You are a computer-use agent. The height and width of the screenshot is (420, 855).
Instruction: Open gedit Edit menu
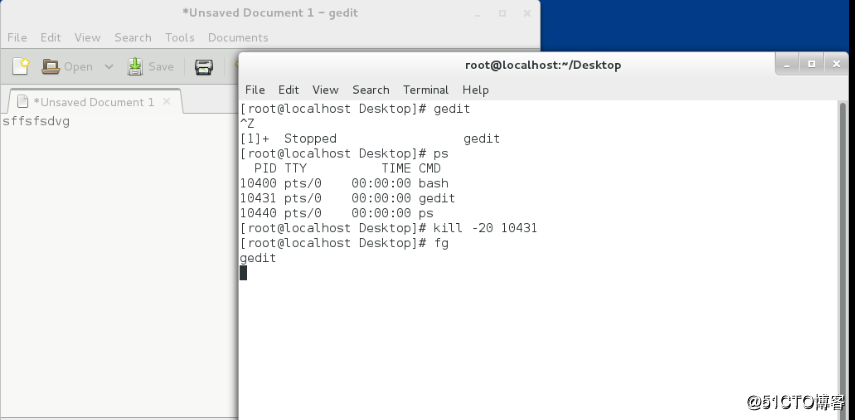[51, 38]
